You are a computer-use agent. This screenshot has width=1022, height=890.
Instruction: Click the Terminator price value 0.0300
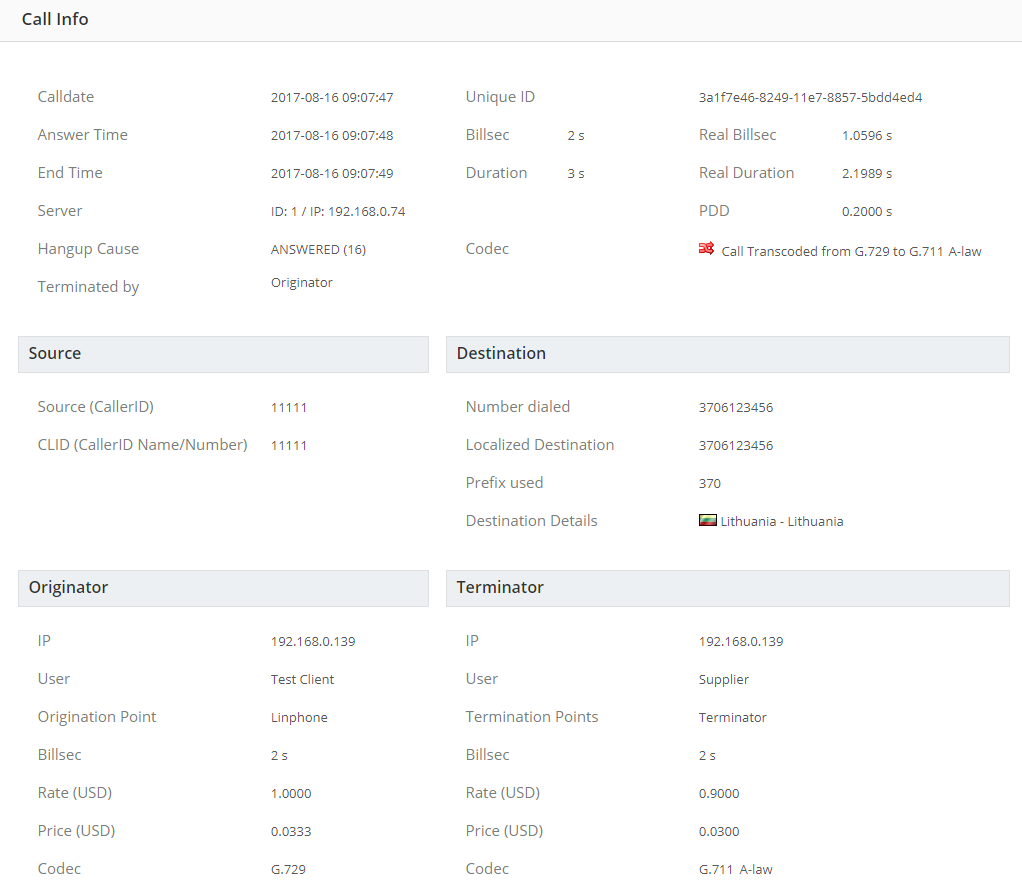(719, 831)
